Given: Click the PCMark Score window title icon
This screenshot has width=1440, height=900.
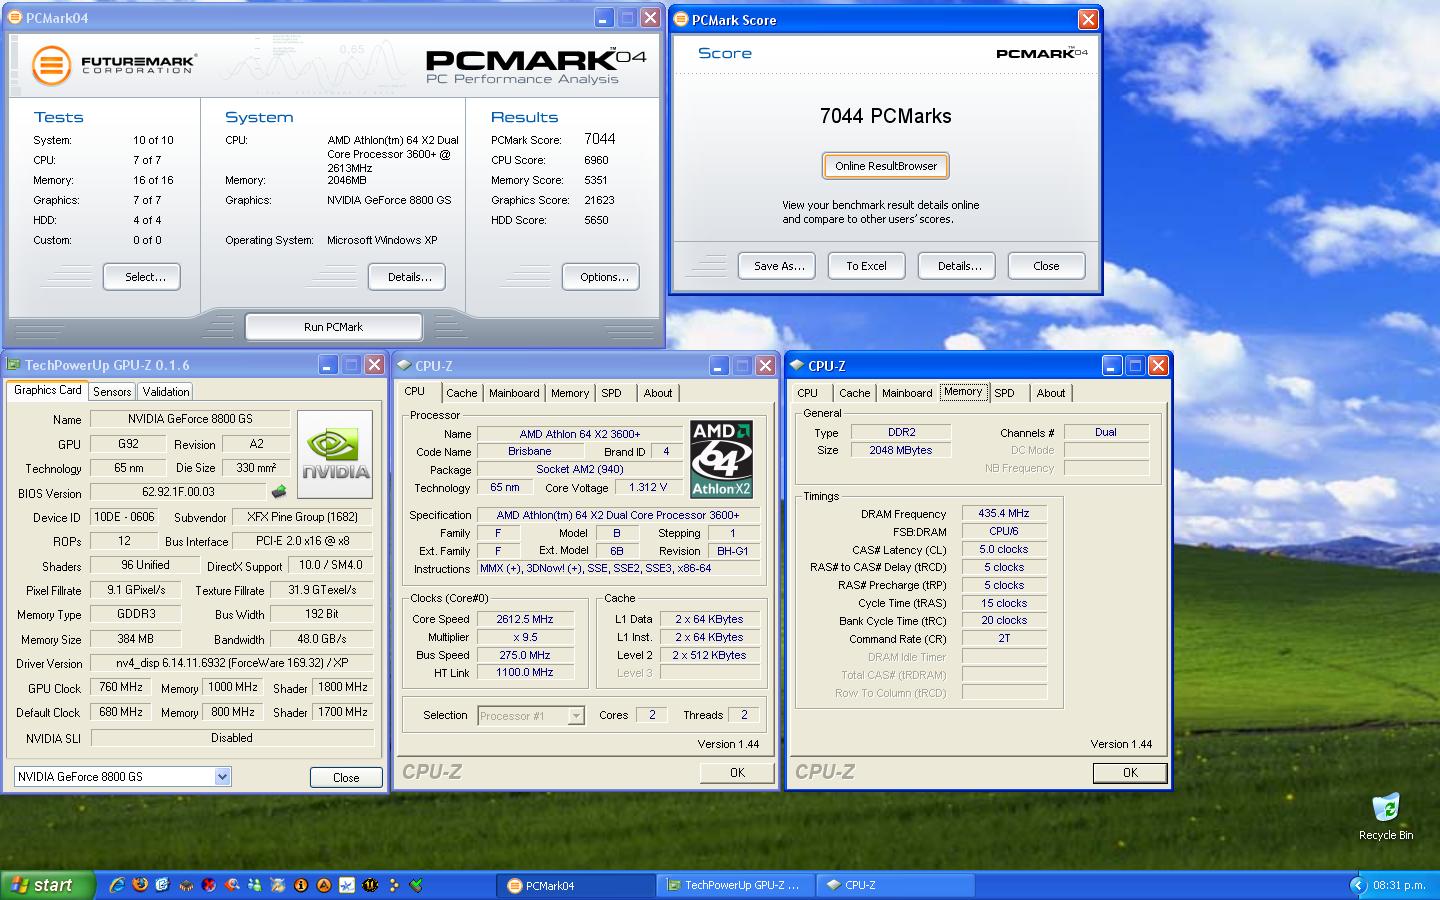Looking at the screenshot, I should 681,19.
